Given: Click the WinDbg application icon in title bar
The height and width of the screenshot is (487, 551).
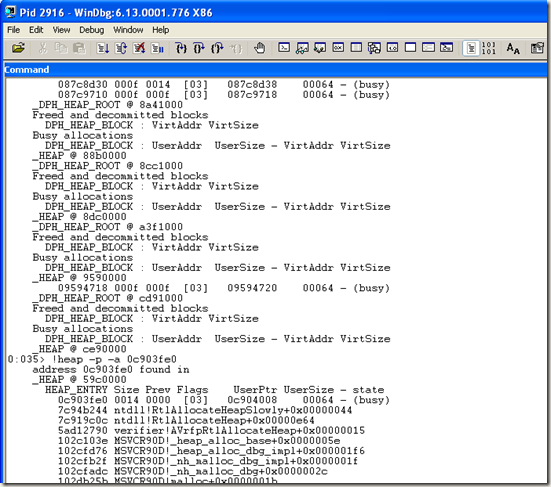Looking at the screenshot, I should point(10,12).
